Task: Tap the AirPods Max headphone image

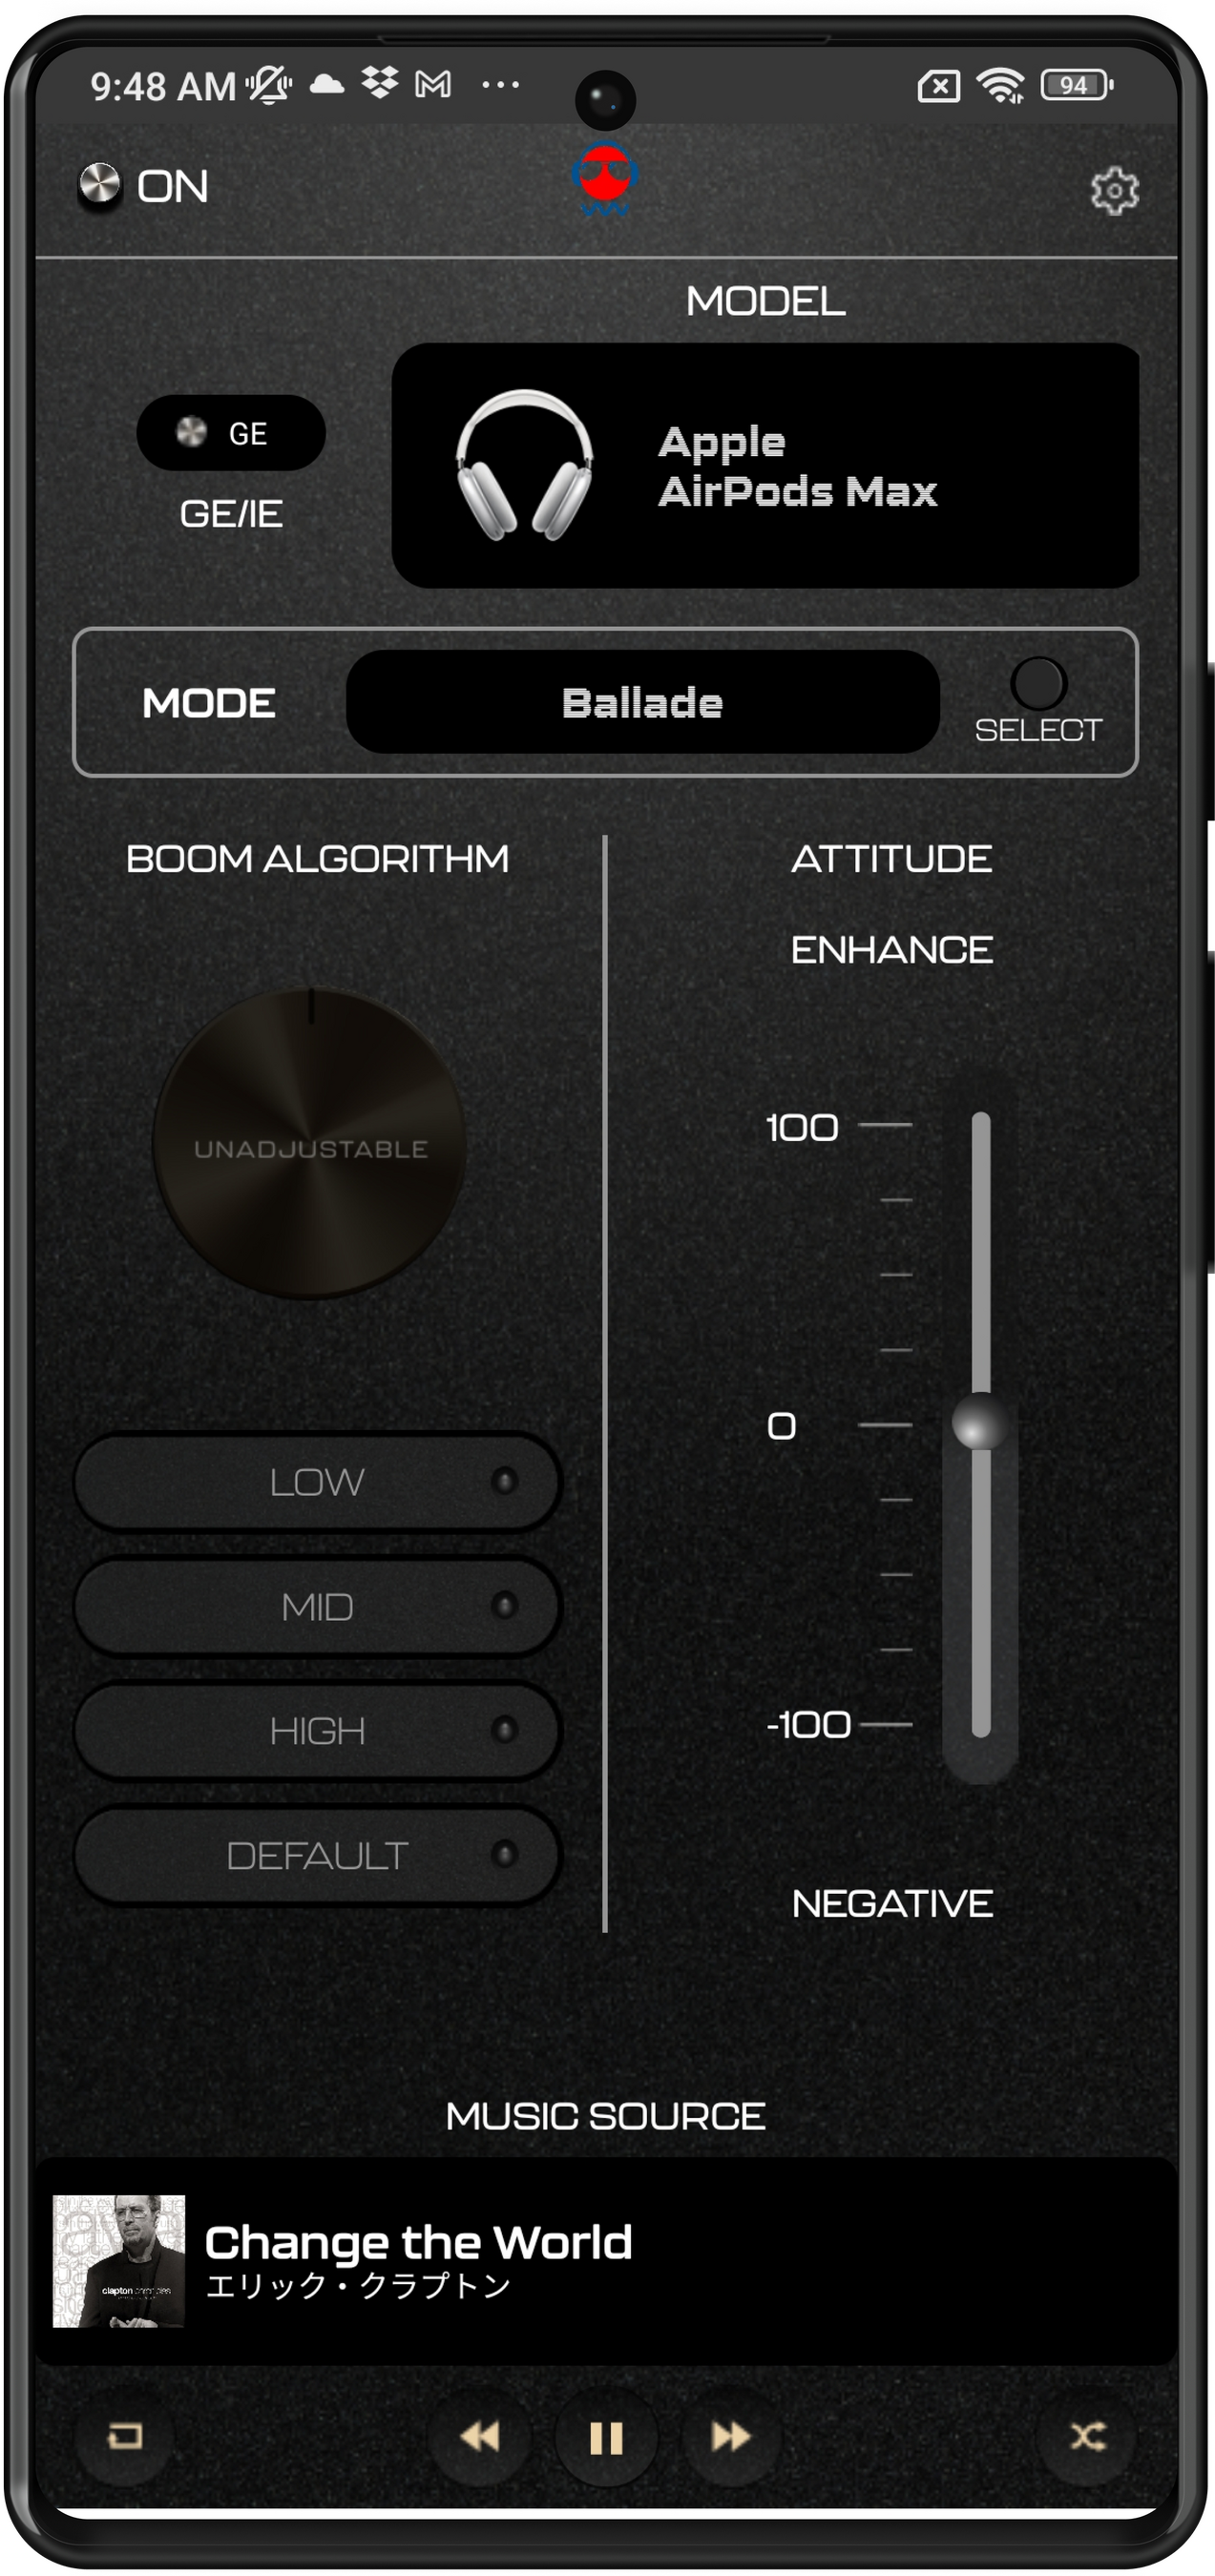Action: 524,465
